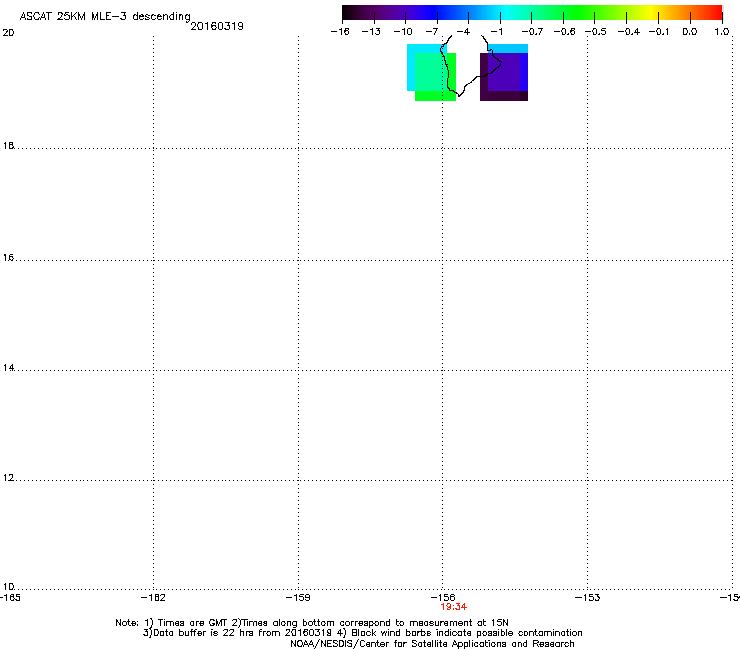
Task: Click the black end of the color bar
Action: 349,12
